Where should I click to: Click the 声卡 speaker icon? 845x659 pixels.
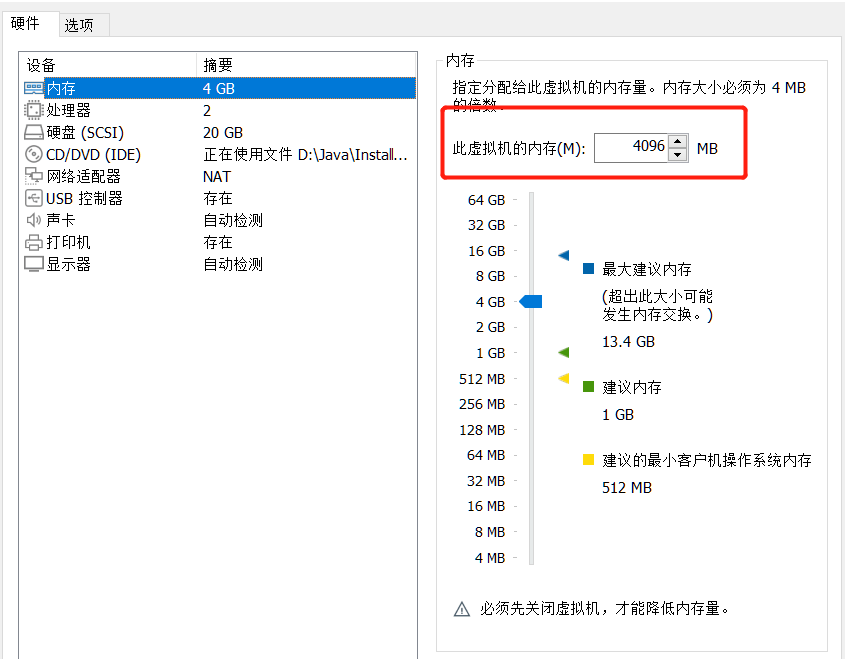[x=33, y=220]
